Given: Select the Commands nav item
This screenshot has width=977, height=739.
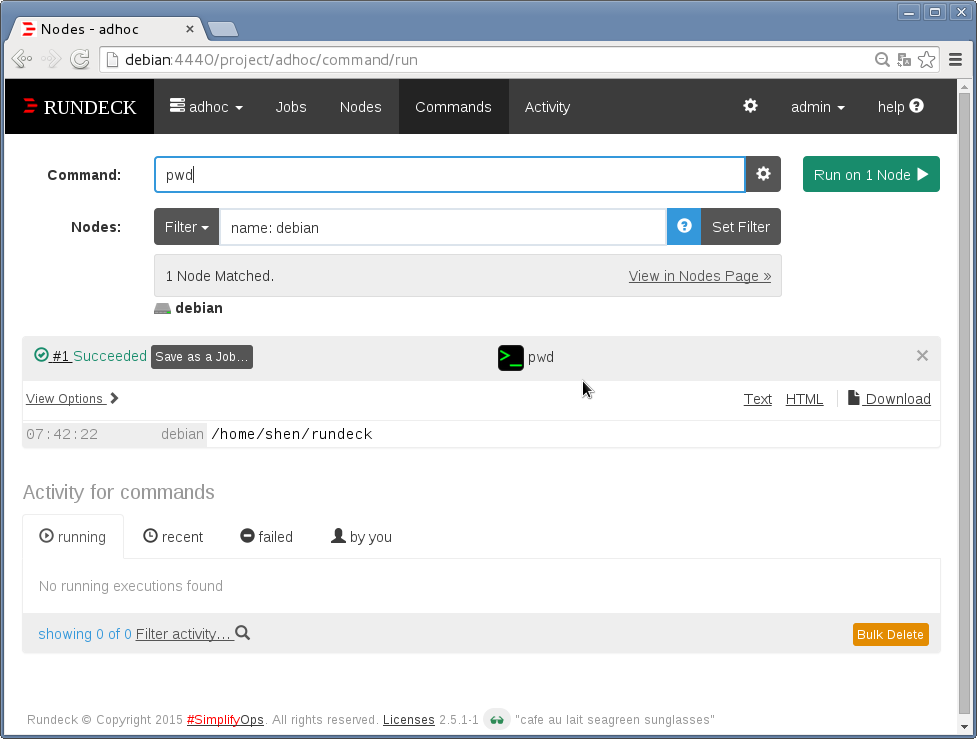Looking at the screenshot, I should [x=453, y=107].
